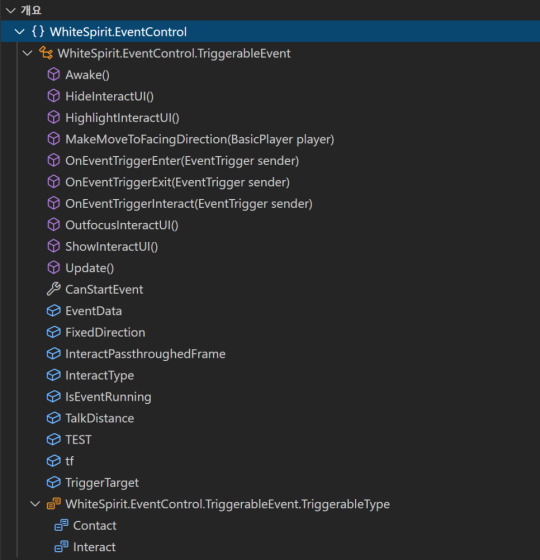Viewport: 540px width, 560px height.
Task: Click the field icon beside TalkDistance
Action: pos(54,418)
